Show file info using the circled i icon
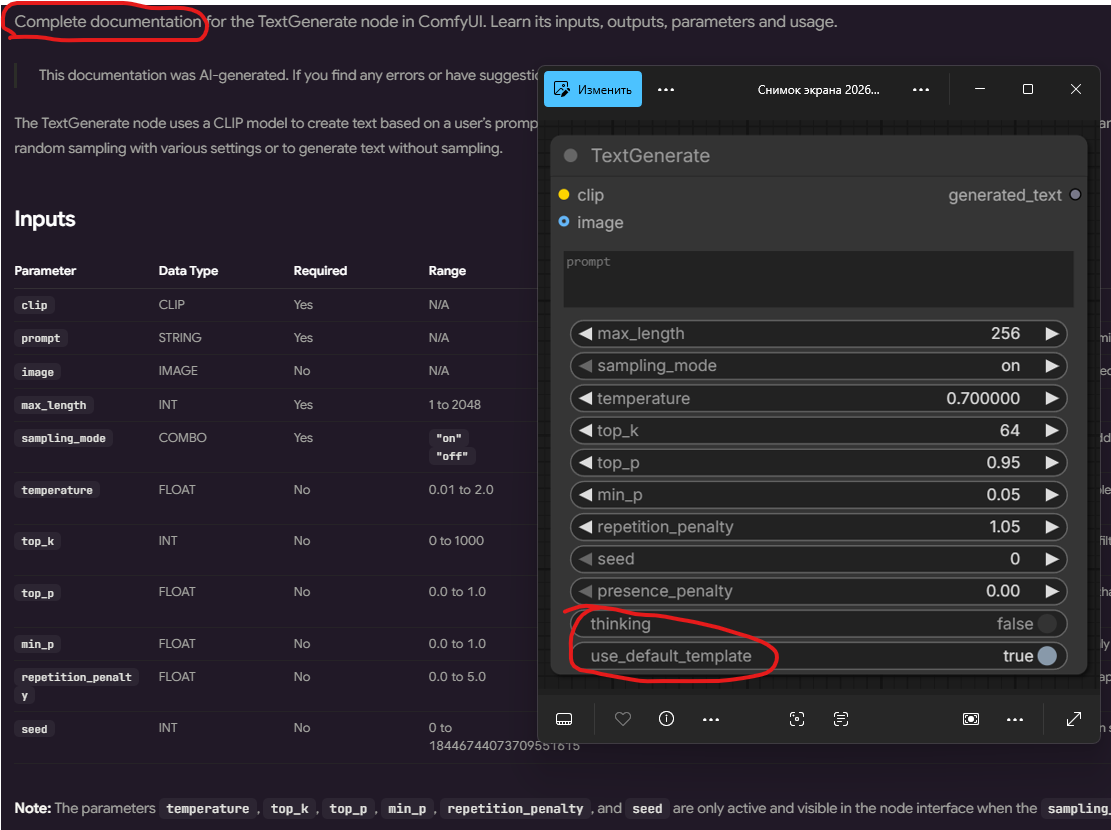The image size is (1111, 830). 666,719
